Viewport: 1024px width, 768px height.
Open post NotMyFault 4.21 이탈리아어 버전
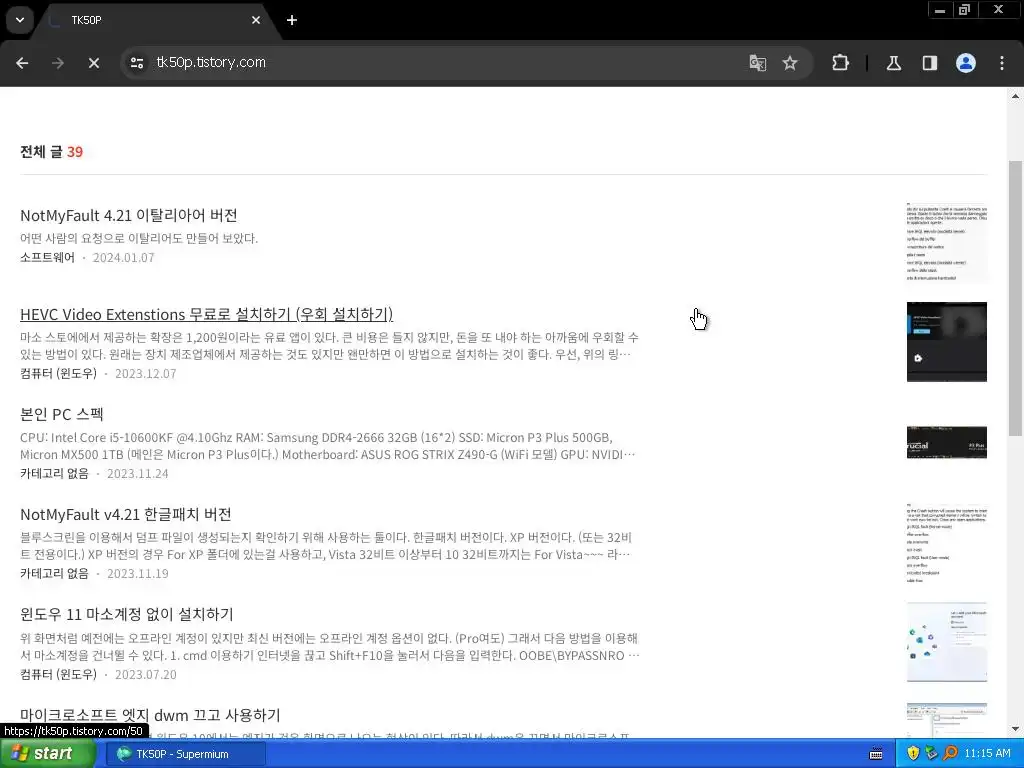point(129,215)
